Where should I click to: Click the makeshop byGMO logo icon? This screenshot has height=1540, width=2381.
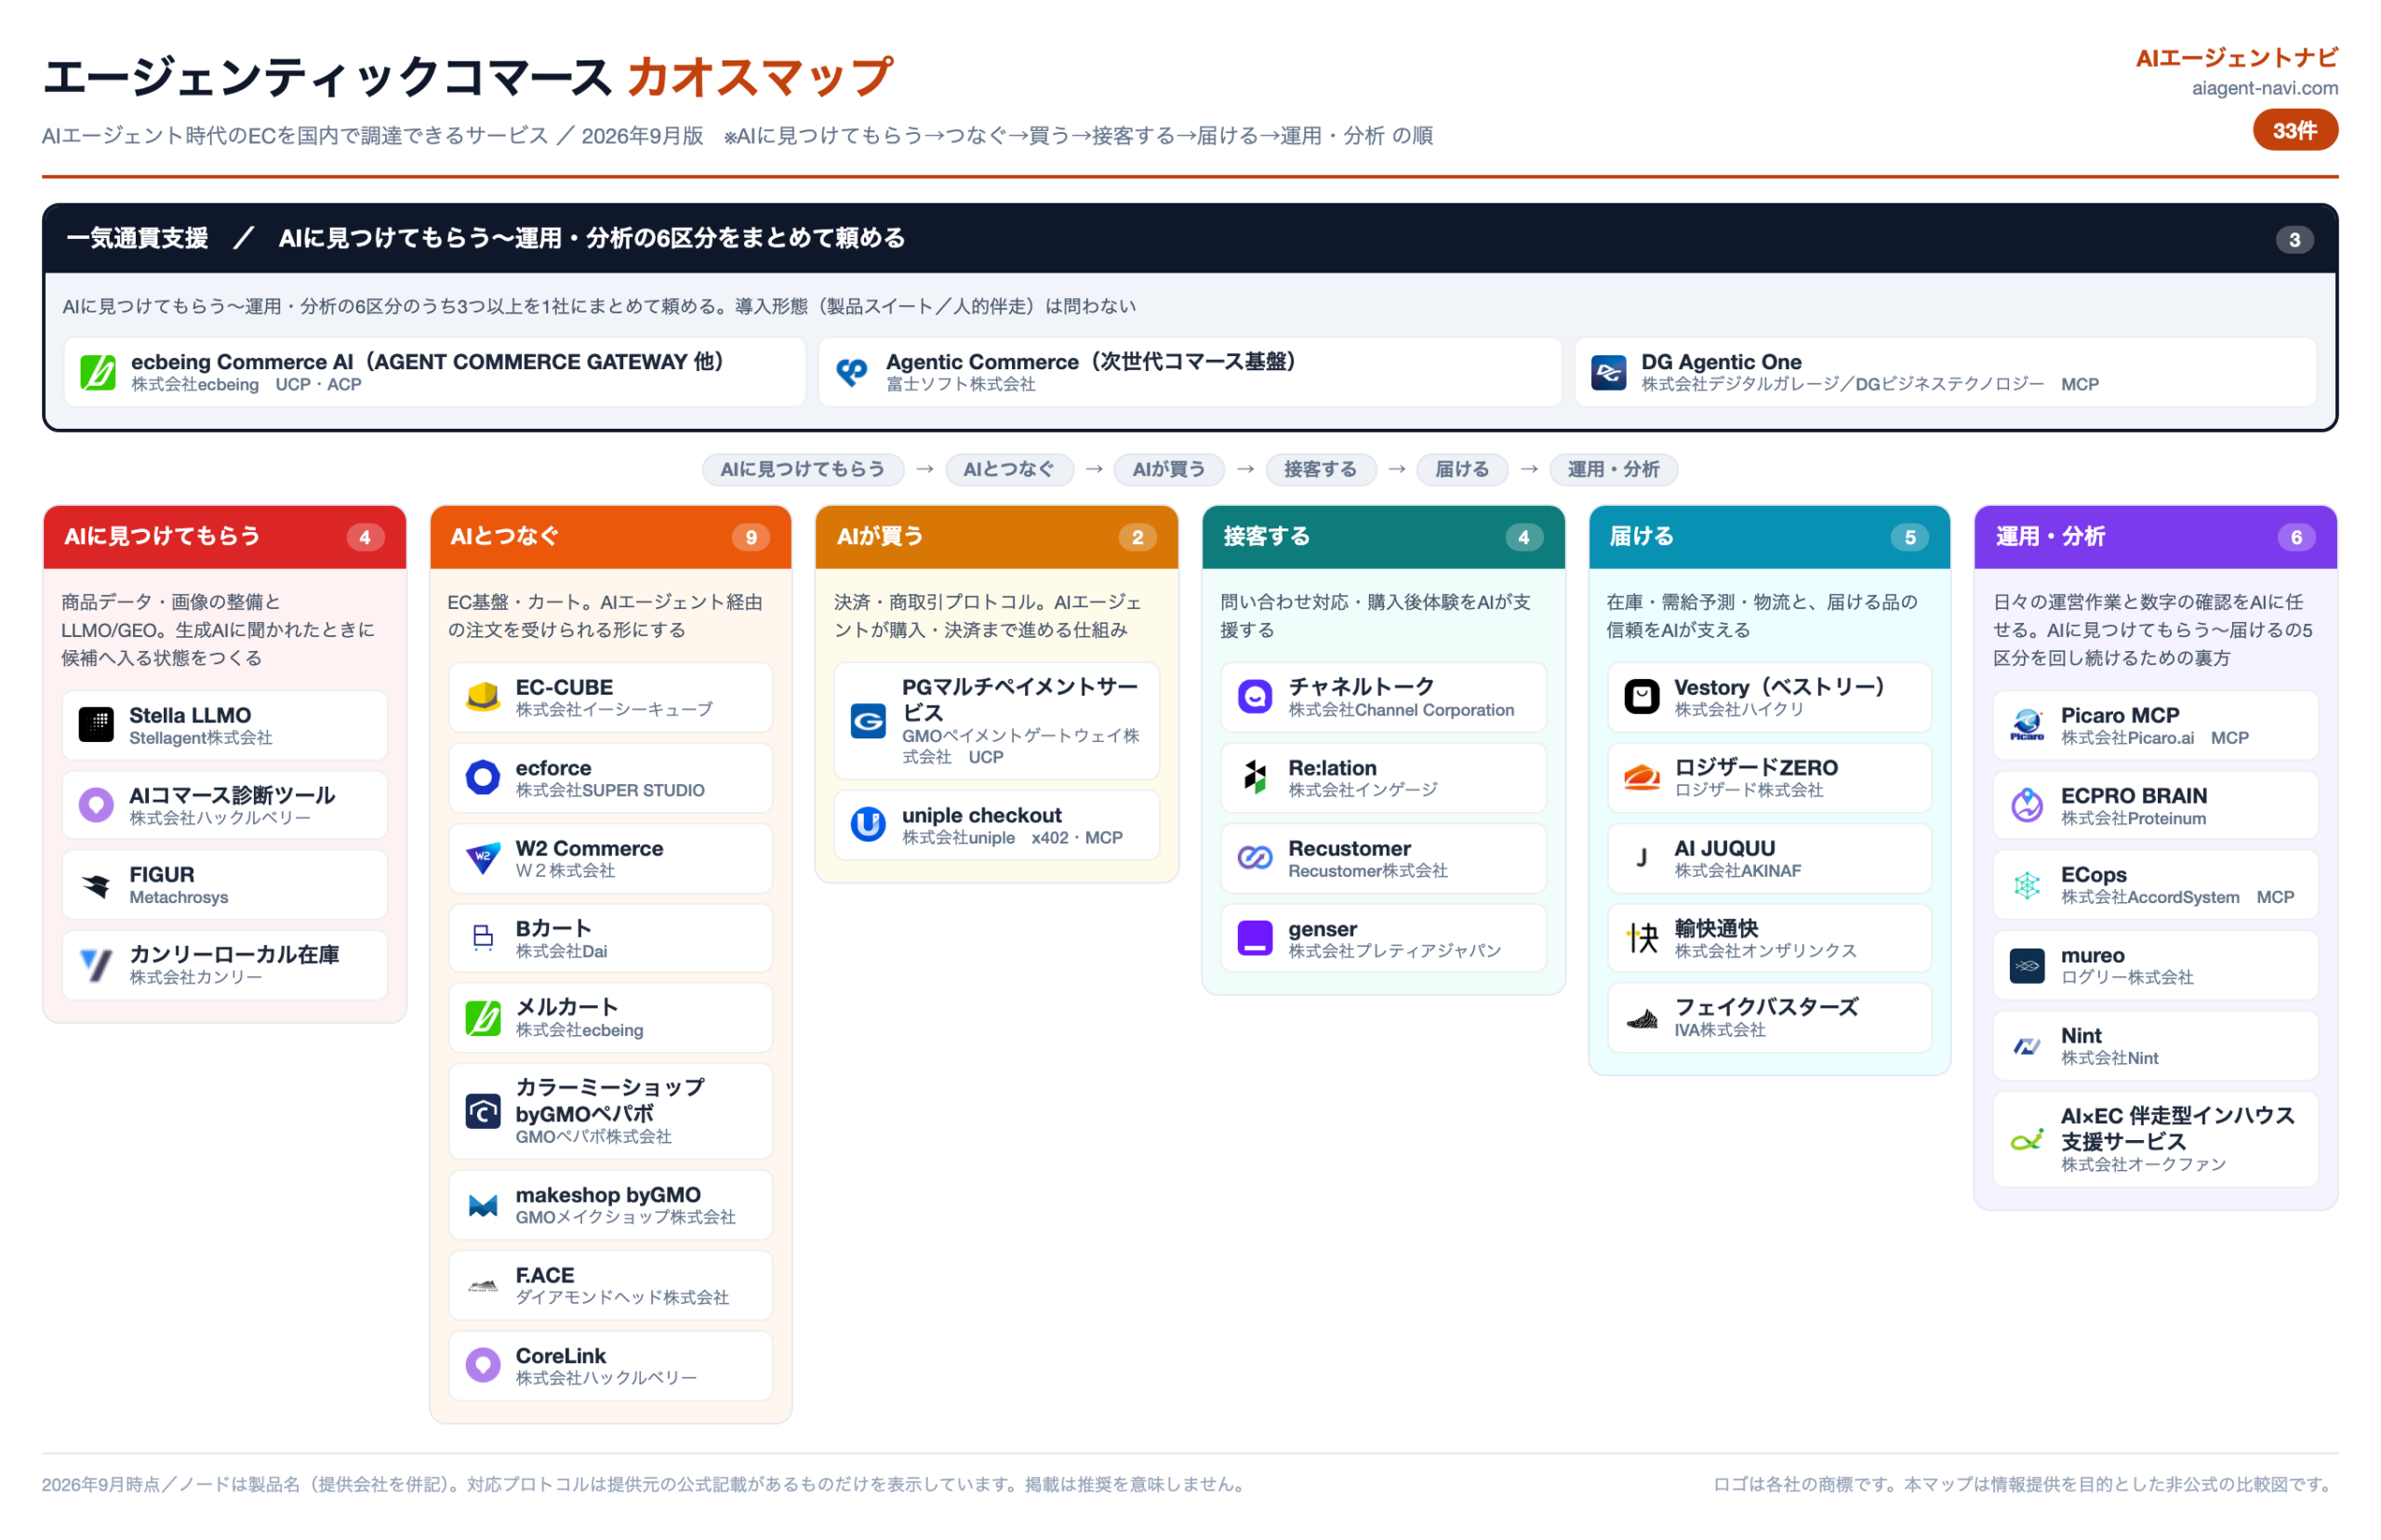(483, 1204)
